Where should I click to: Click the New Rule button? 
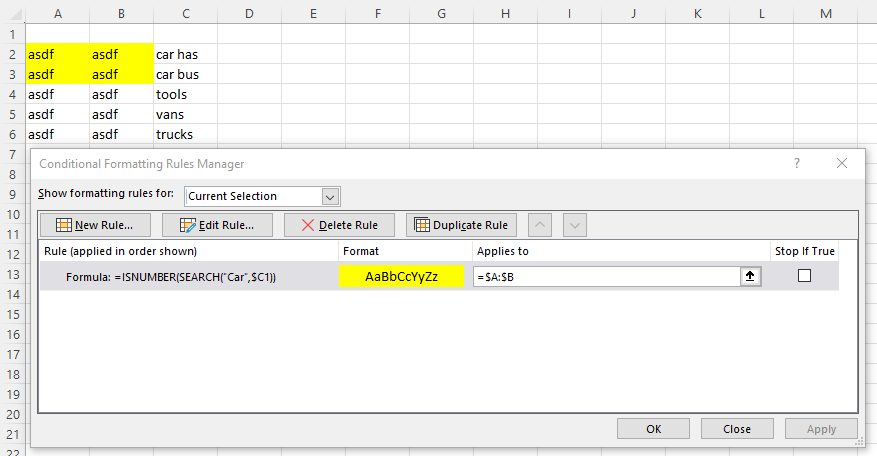tap(95, 225)
